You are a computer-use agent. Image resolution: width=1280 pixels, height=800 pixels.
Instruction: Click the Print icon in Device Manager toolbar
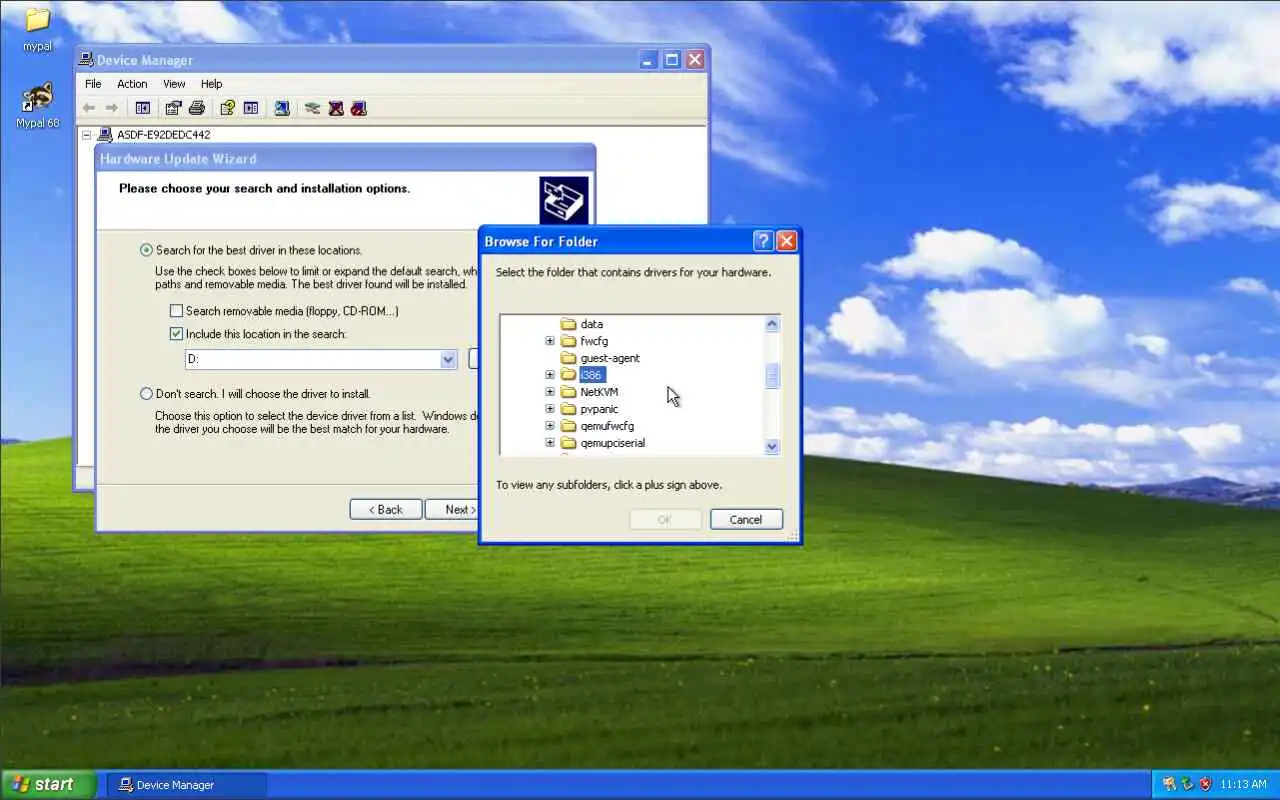197,108
